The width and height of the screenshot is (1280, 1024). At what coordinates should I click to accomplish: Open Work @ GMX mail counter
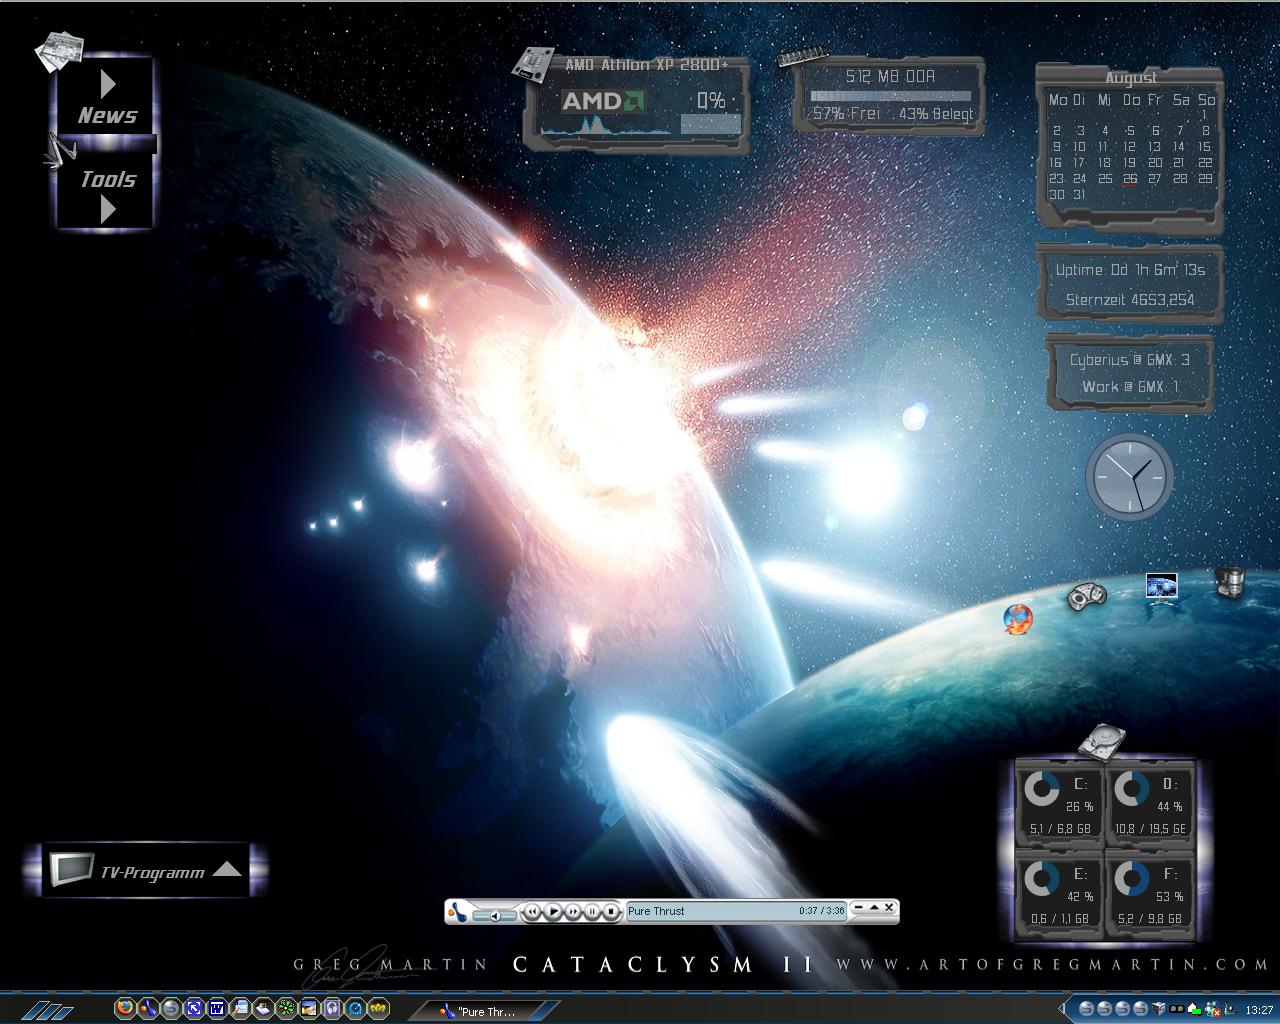click(1130, 386)
